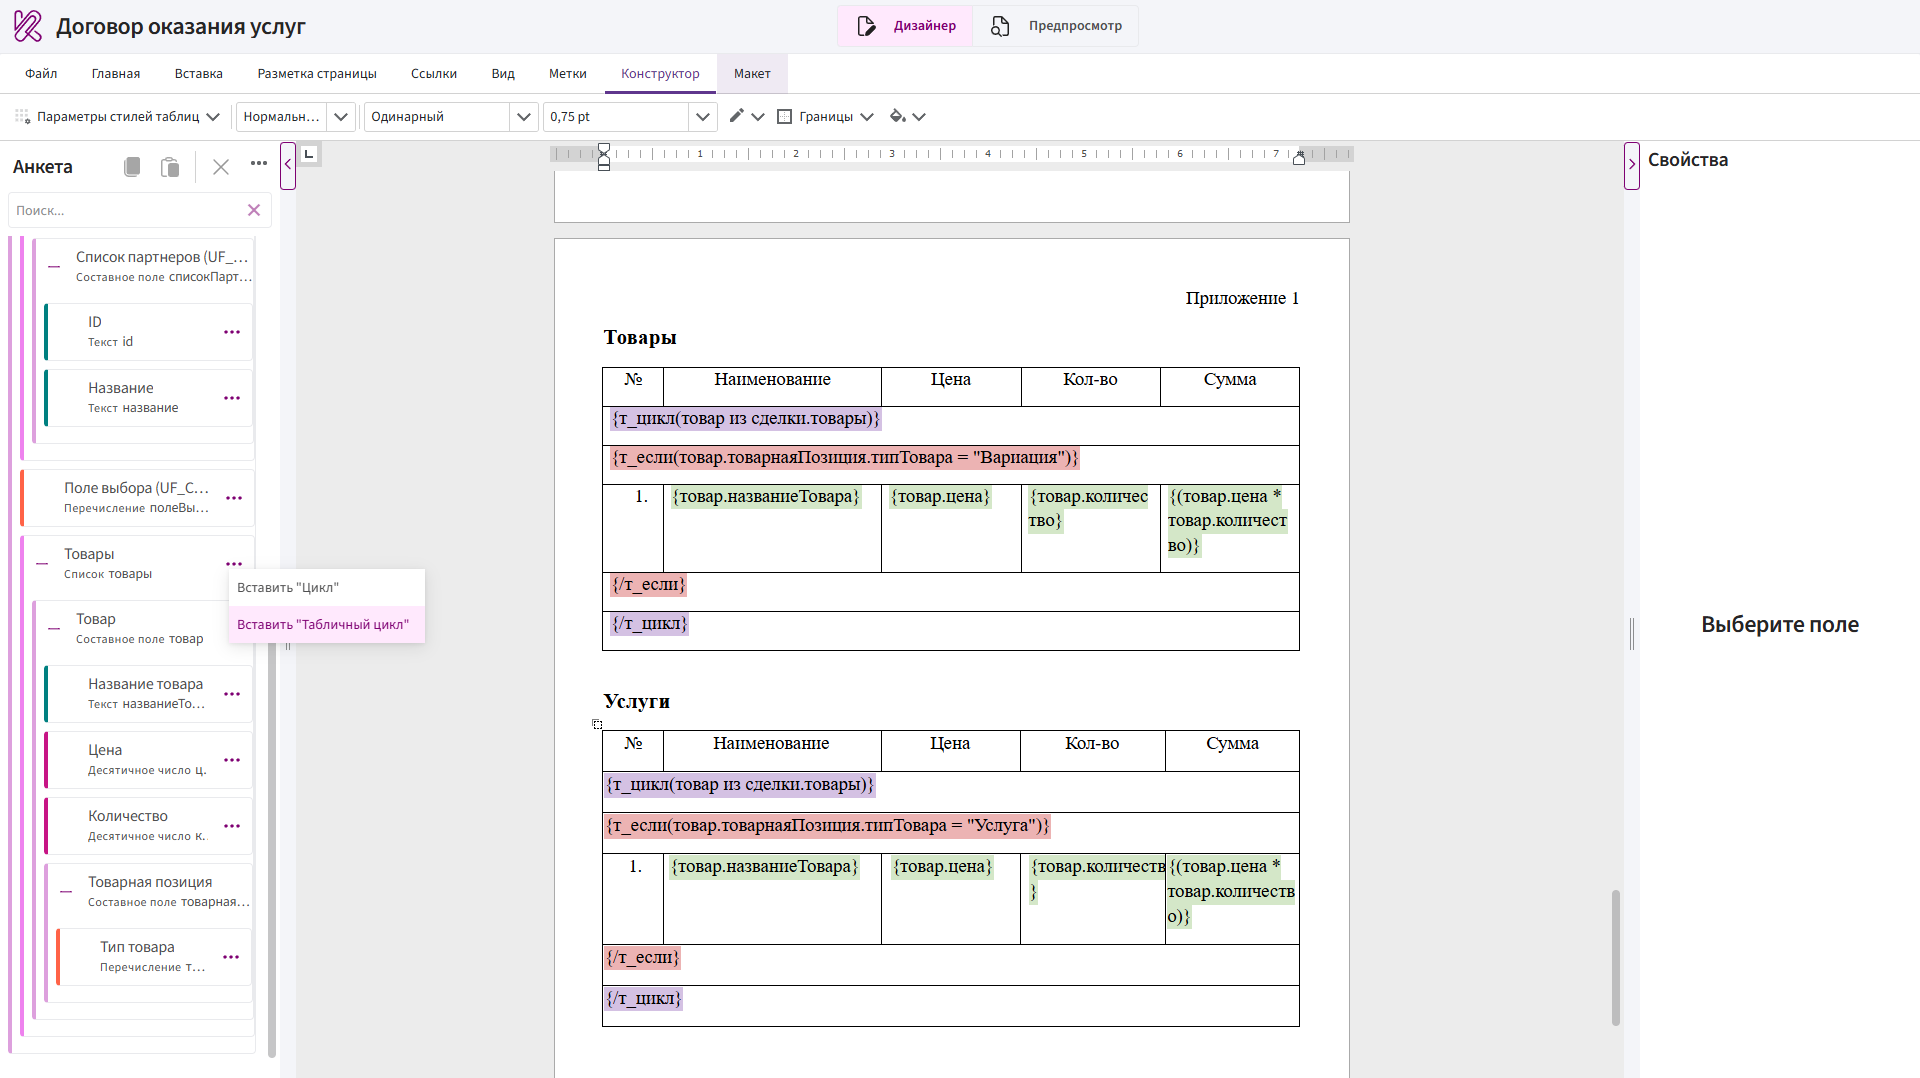The width and height of the screenshot is (1920, 1078).
Task: Open the Анкета panel three-dots menu
Action: pyautogui.click(x=259, y=164)
